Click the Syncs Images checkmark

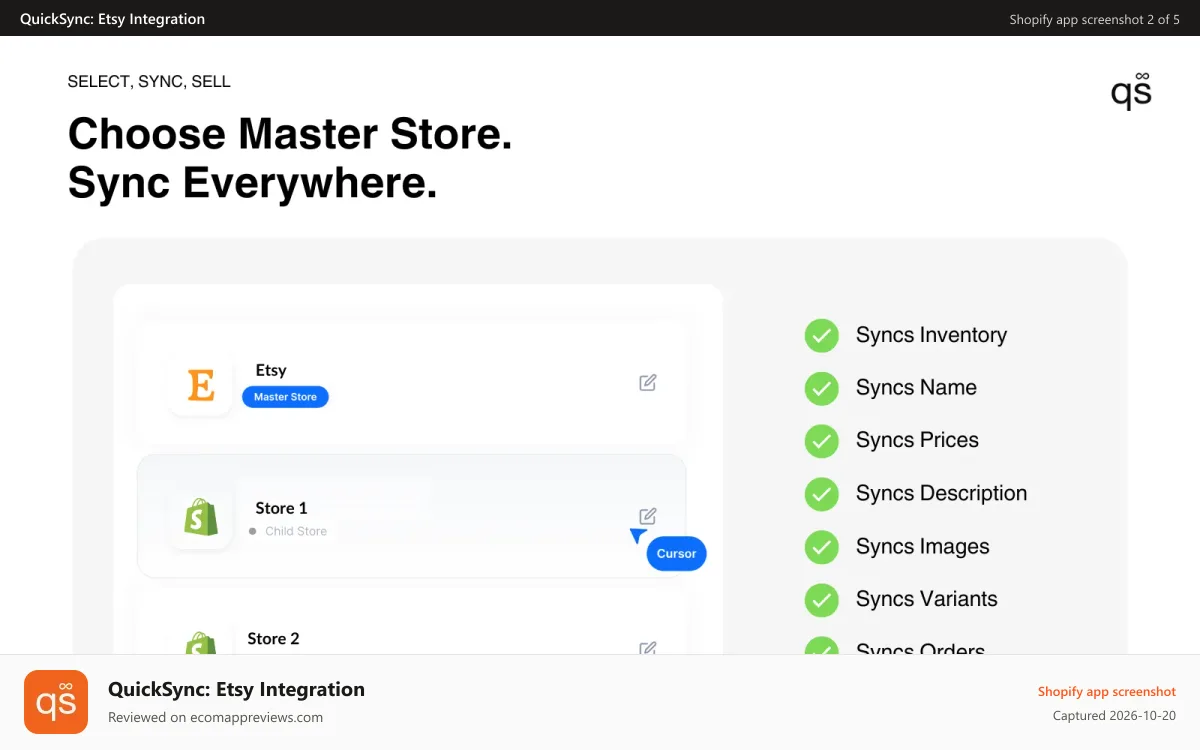pos(822,547)
